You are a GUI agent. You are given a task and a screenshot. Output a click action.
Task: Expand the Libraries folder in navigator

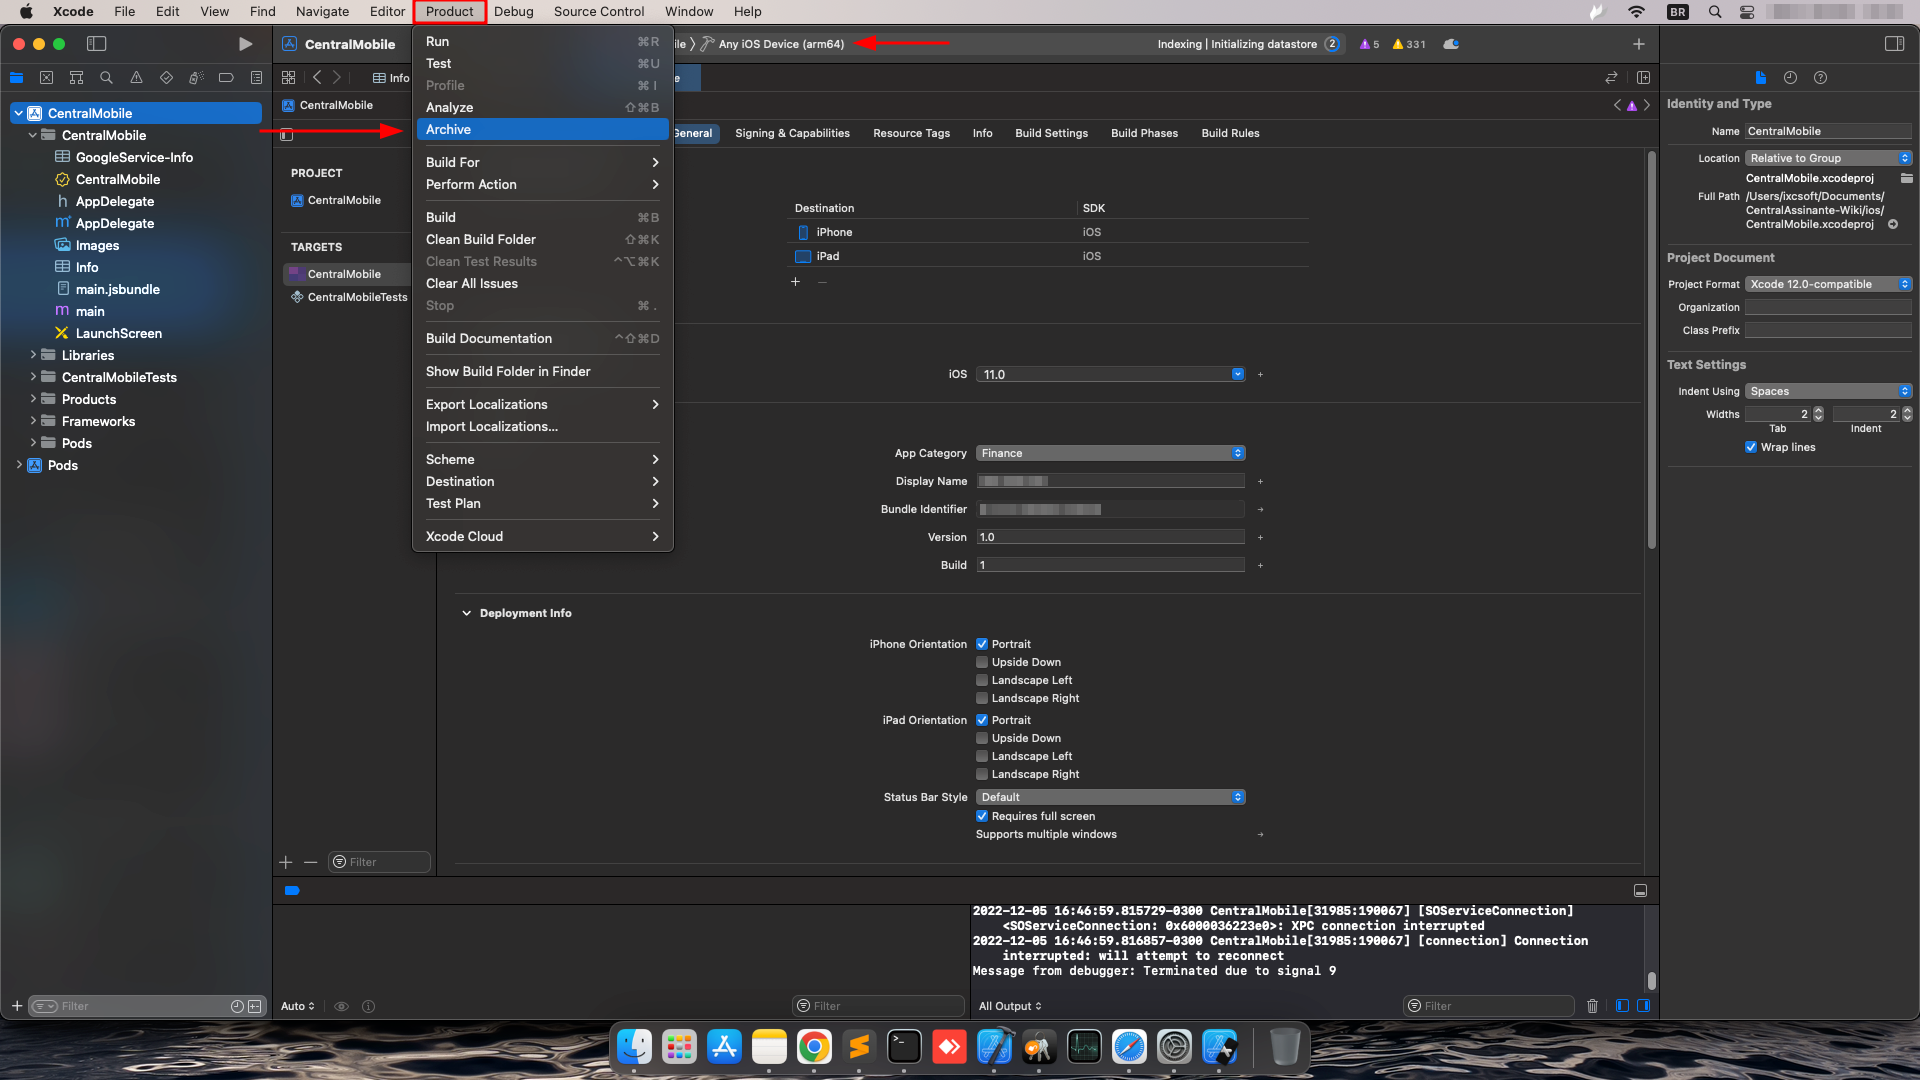click(33, 355)
